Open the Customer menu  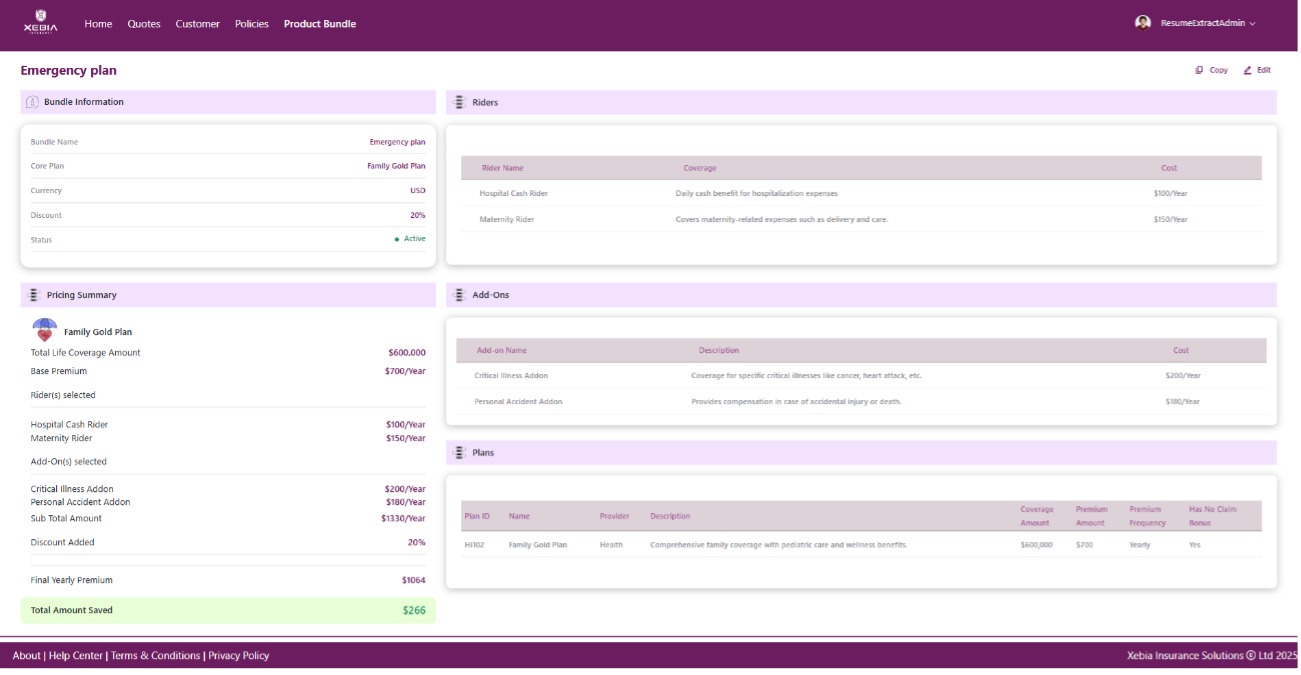point(197,24)
